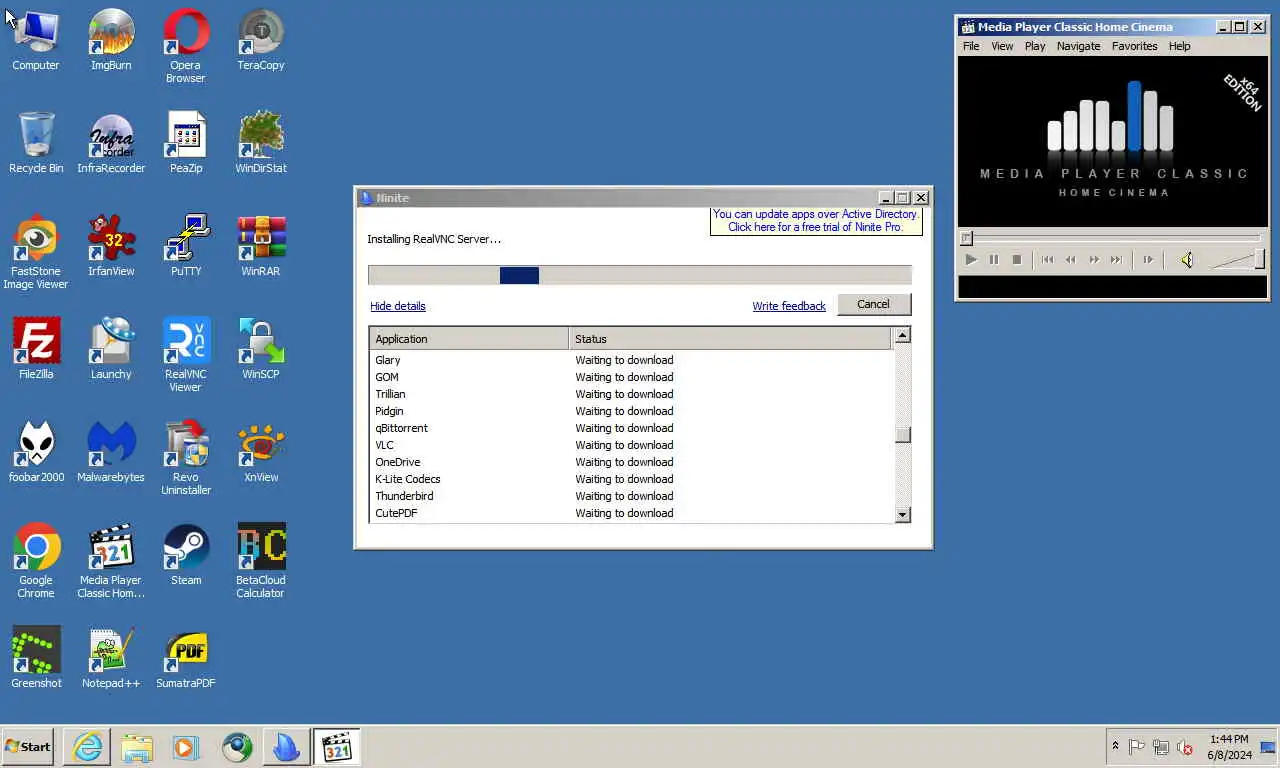Click the frame step button in player
This screenshot has height=768, width=1280.
click(x=1147, y=260)
